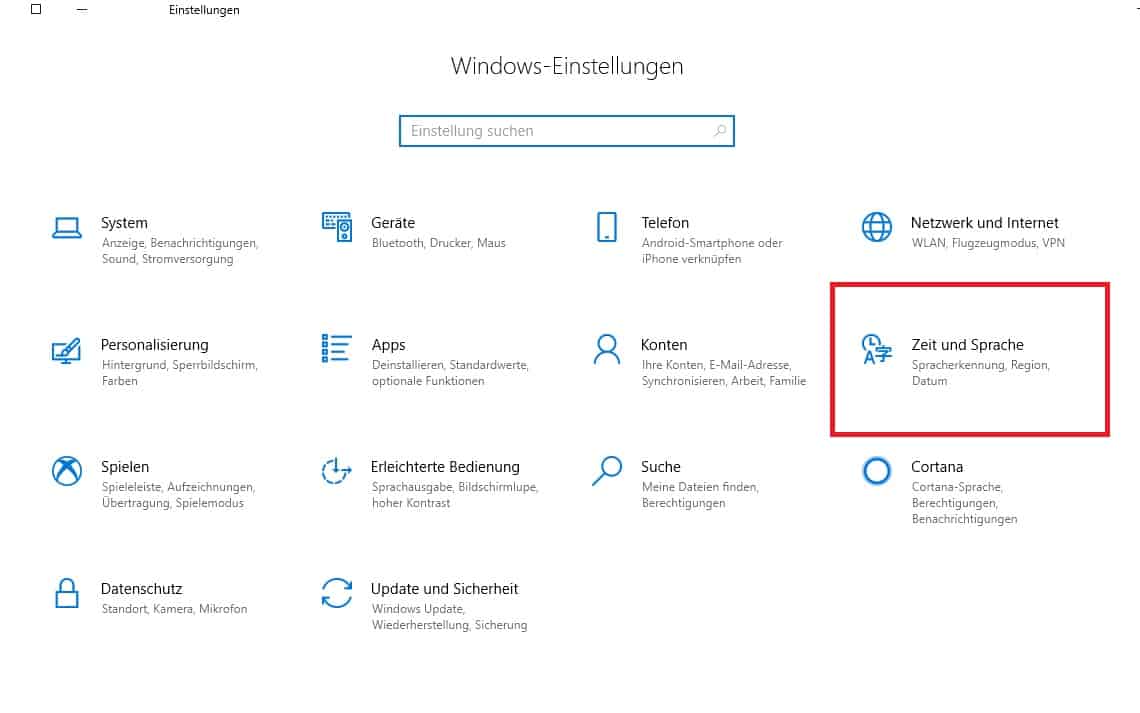Click the Suche magnifier icon

tap(606, 470)
